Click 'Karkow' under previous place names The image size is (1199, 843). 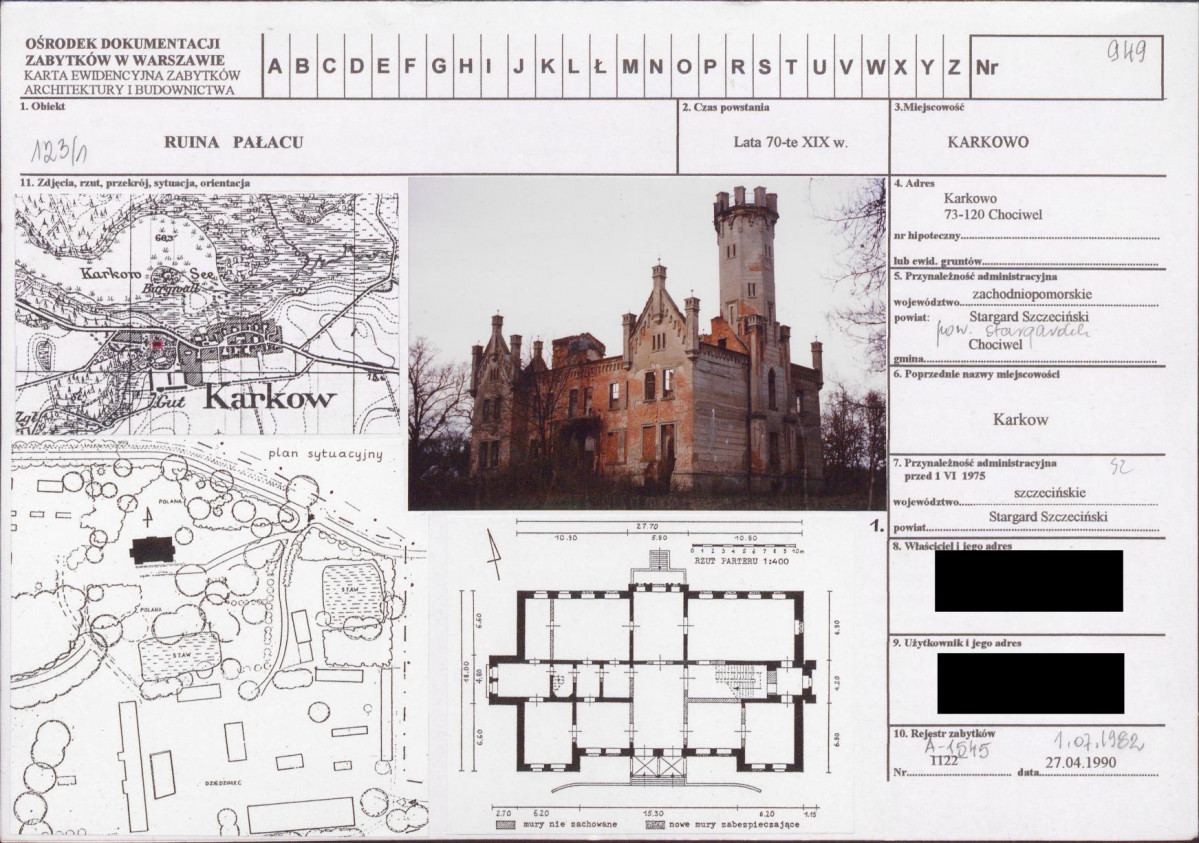1020,419
